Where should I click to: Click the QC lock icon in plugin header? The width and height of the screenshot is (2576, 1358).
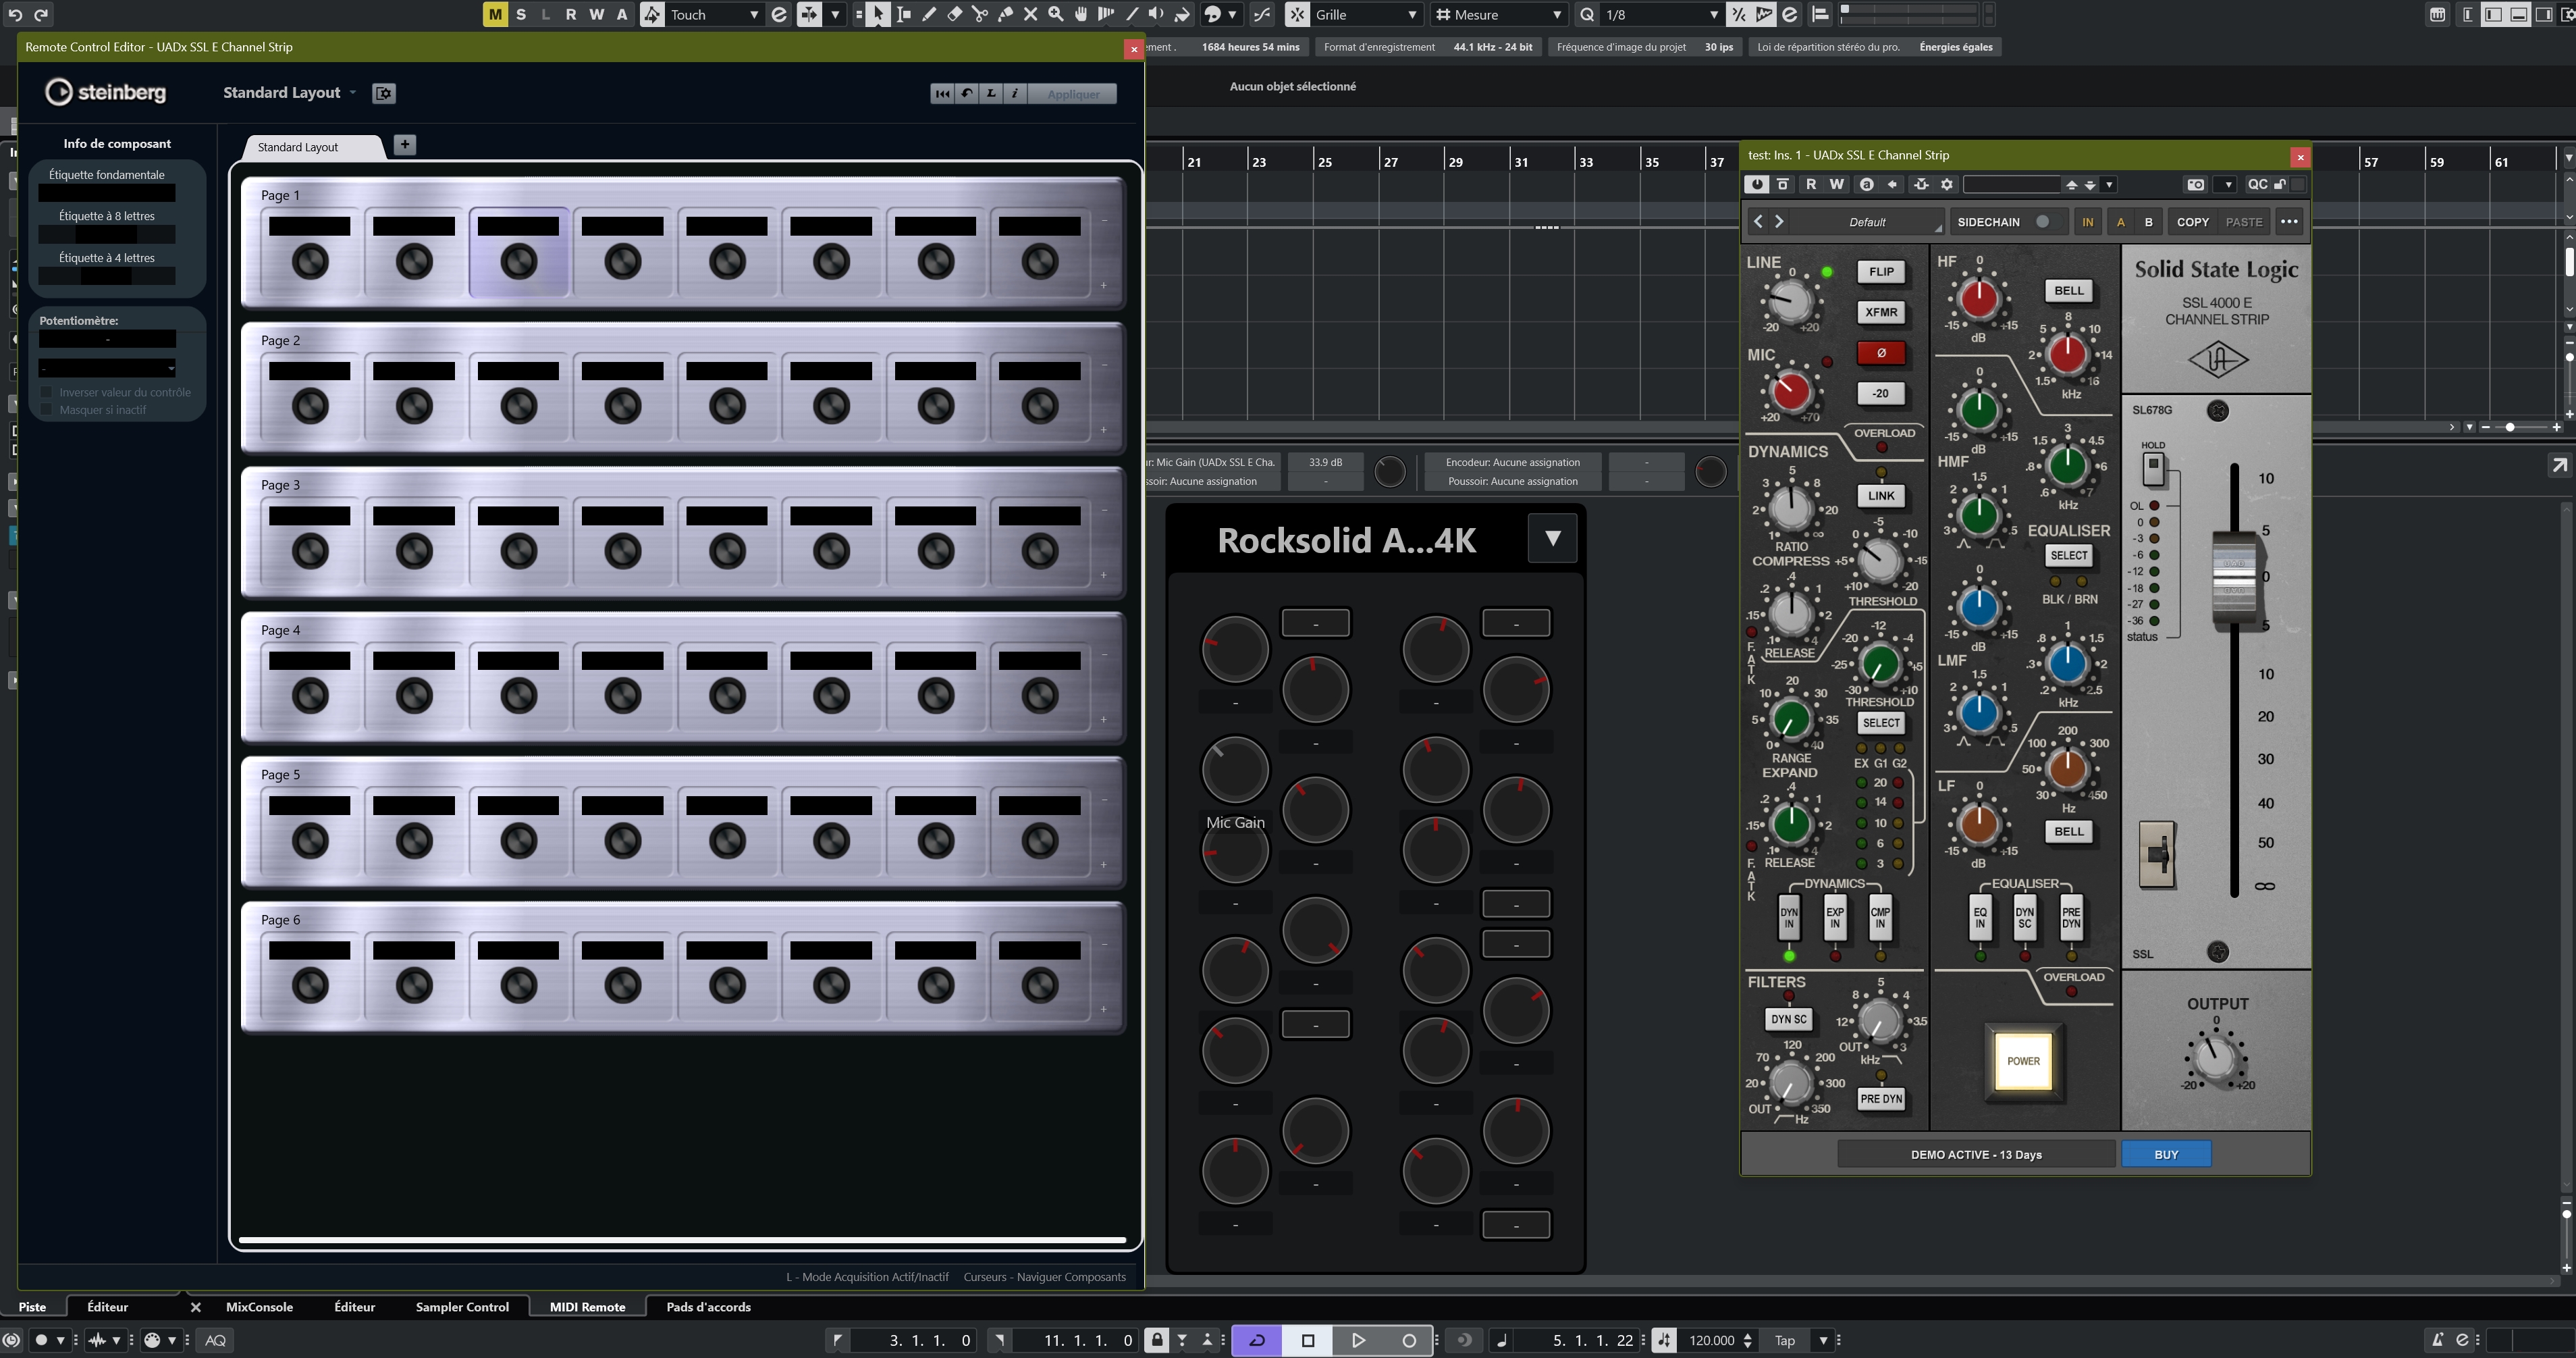tap(2279, 184)
